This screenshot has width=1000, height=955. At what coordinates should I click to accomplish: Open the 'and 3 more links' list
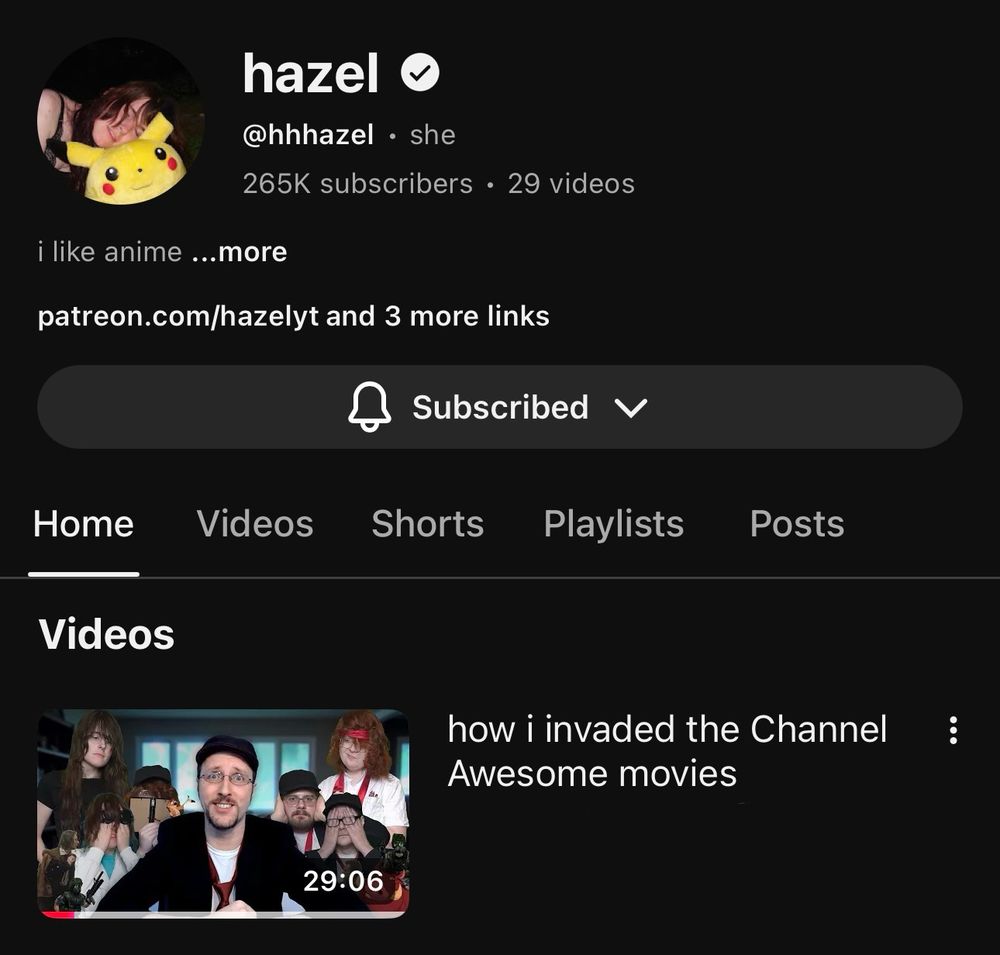pyautogui.click(x=438, y=316)
